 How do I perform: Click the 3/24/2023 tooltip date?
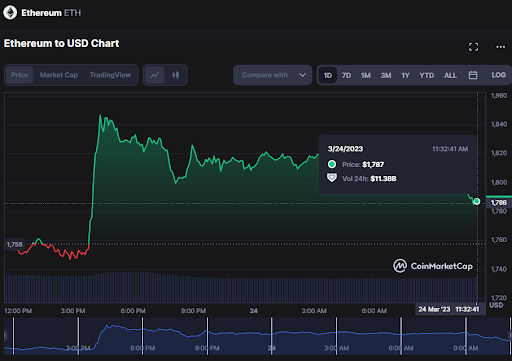(345, 149)
